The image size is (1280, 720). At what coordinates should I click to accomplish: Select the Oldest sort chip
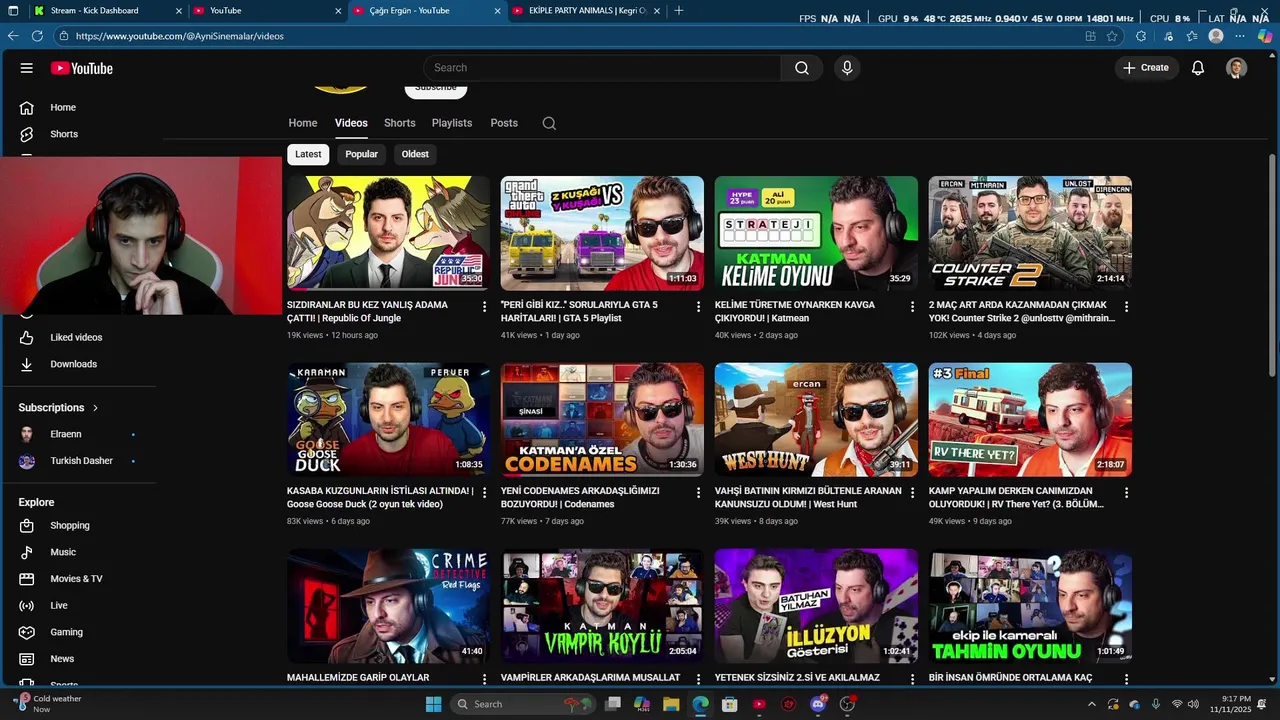point(415,154)
